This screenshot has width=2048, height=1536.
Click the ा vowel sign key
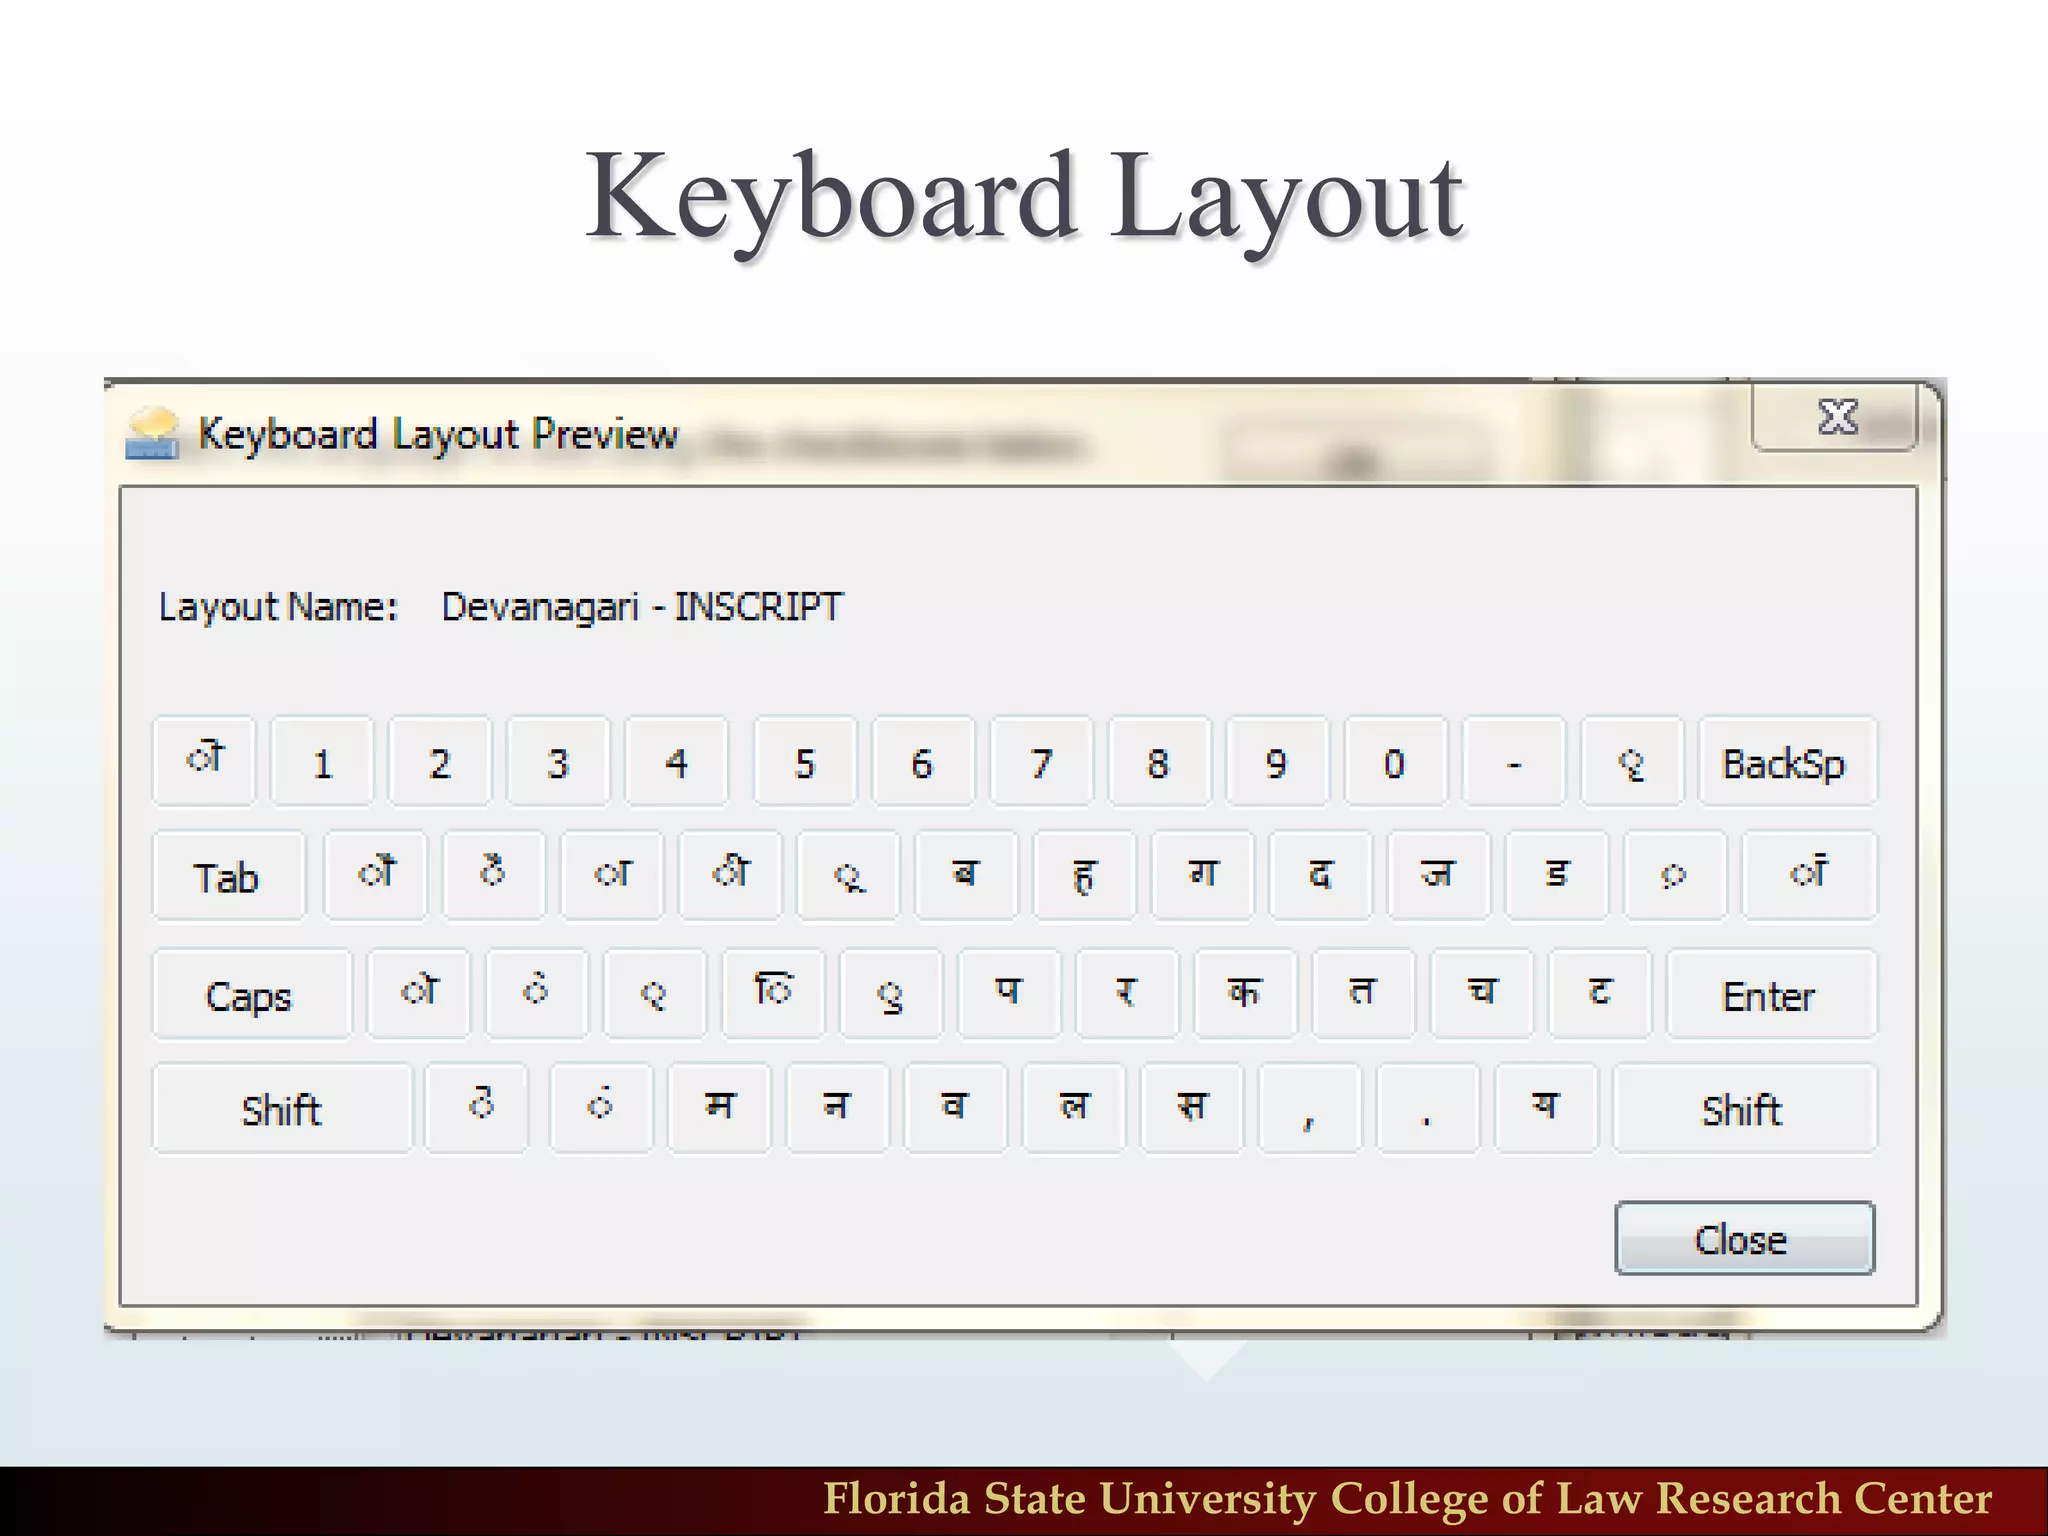pyautogui.click(x=612, y=876)
